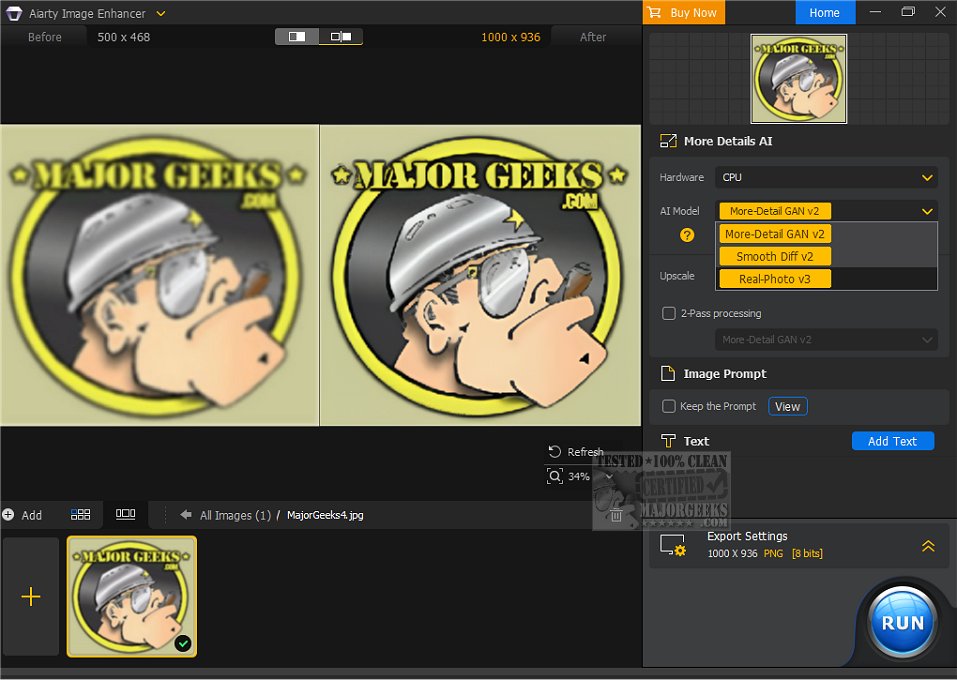Image resolution: width=957 pixels, height=680 pixels.
Task: Select the Before label tab
Action: [x=45, y=37]
